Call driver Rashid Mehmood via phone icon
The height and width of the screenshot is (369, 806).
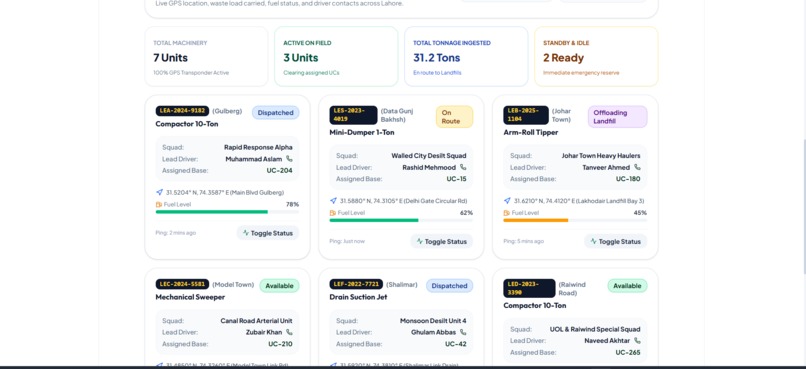(463, 167)
